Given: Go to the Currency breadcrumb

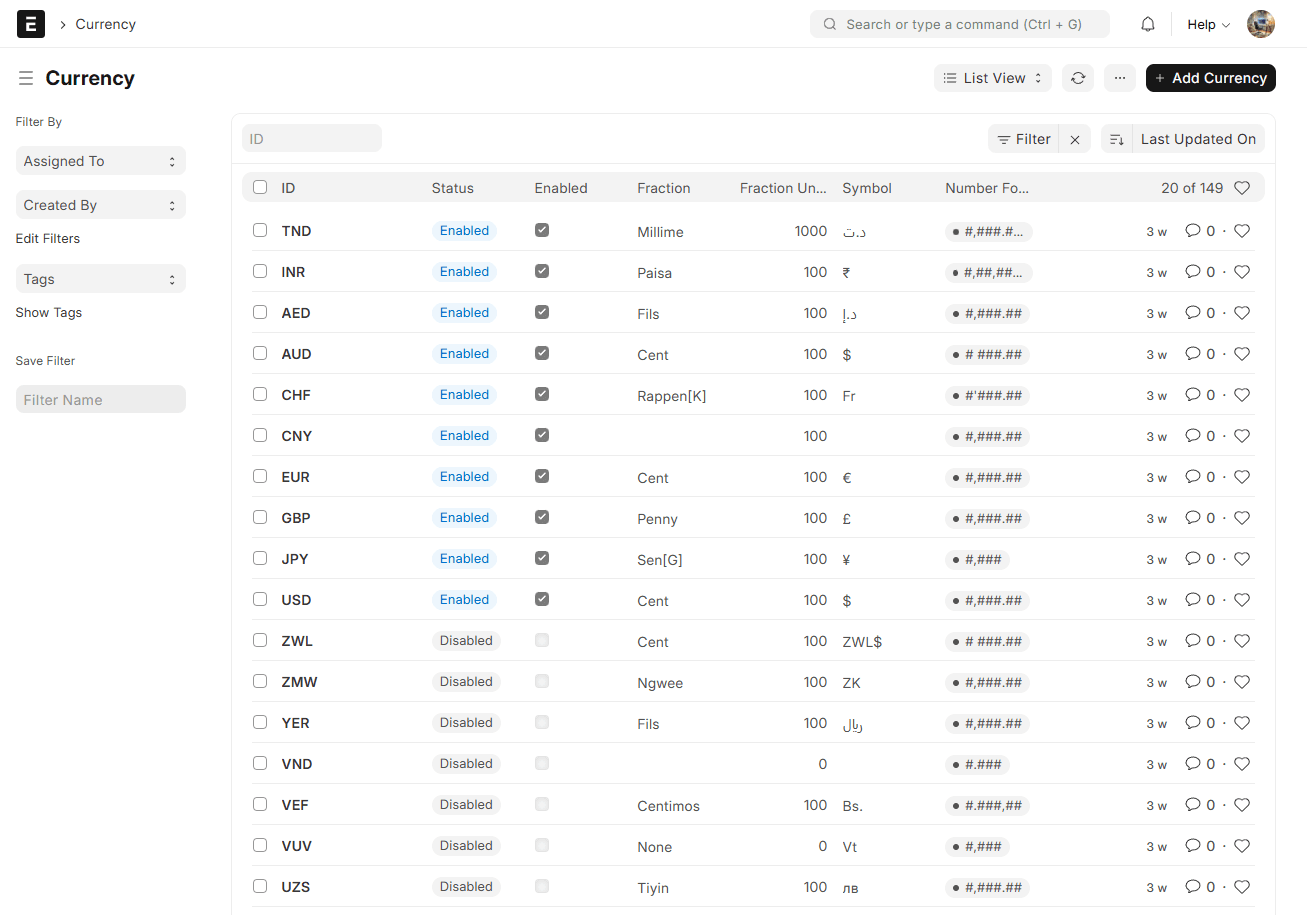Looking at the screenshot, I should 106,24.
